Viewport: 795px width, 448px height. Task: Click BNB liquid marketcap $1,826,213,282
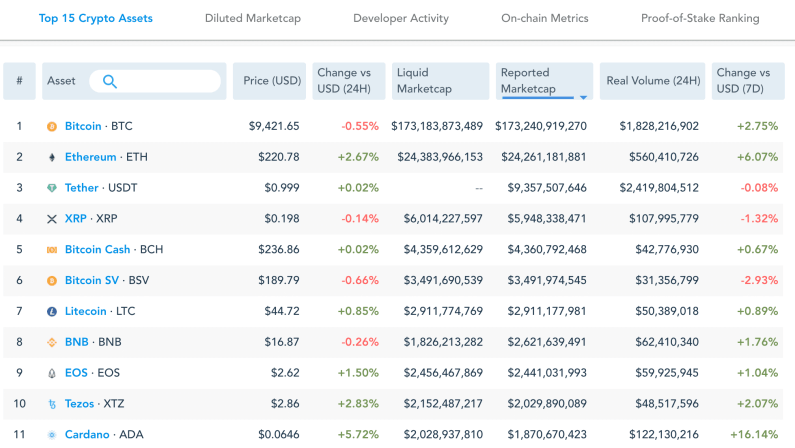pos(443,342)
